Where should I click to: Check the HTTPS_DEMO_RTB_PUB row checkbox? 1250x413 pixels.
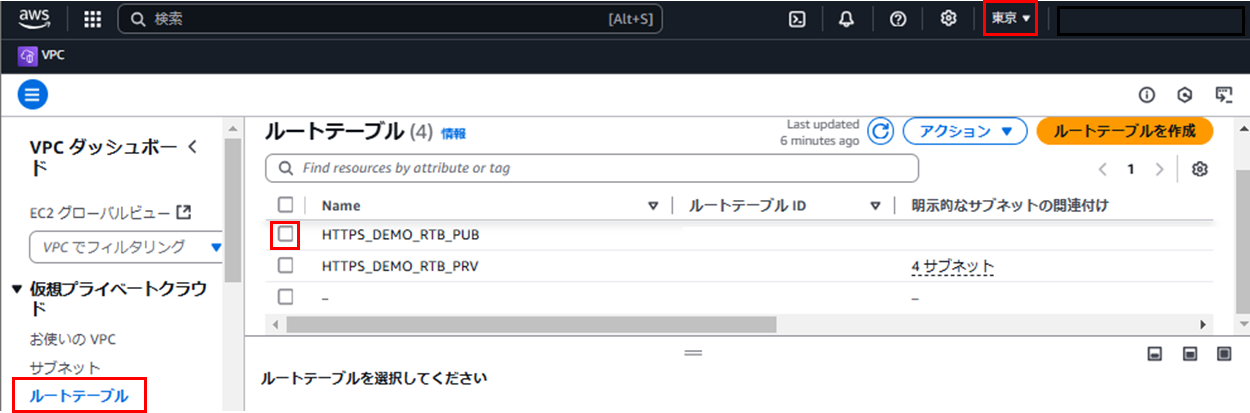[286, 235]
